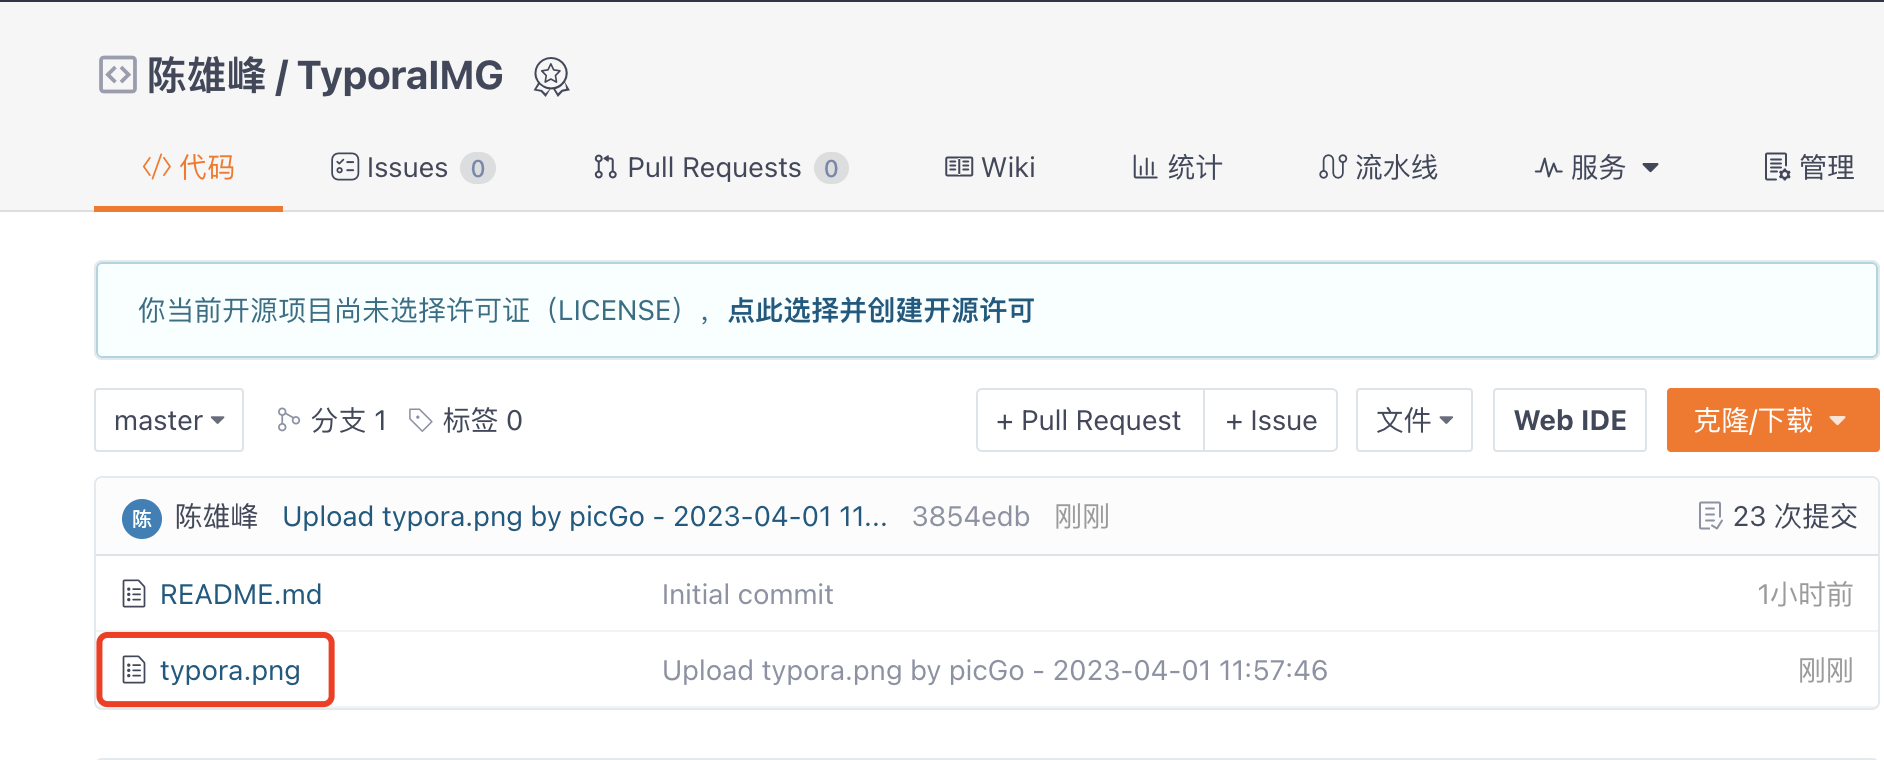Click the file icon beside typora.png
Image resolution: width=1884 pixels, height=760 pixels.
click(134, 669)
